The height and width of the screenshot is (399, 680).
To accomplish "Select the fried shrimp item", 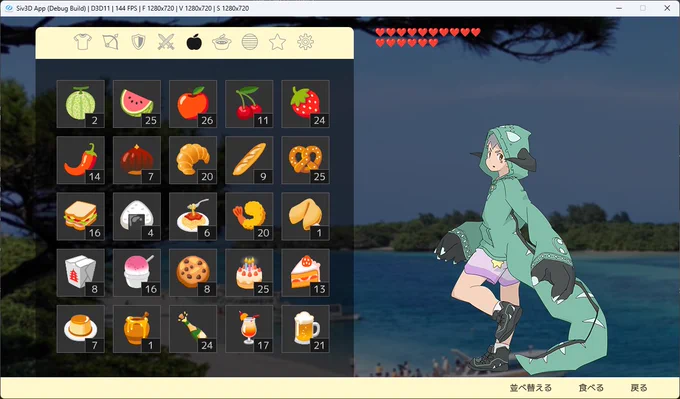I will pyautogui.click(x=249, y=216).
